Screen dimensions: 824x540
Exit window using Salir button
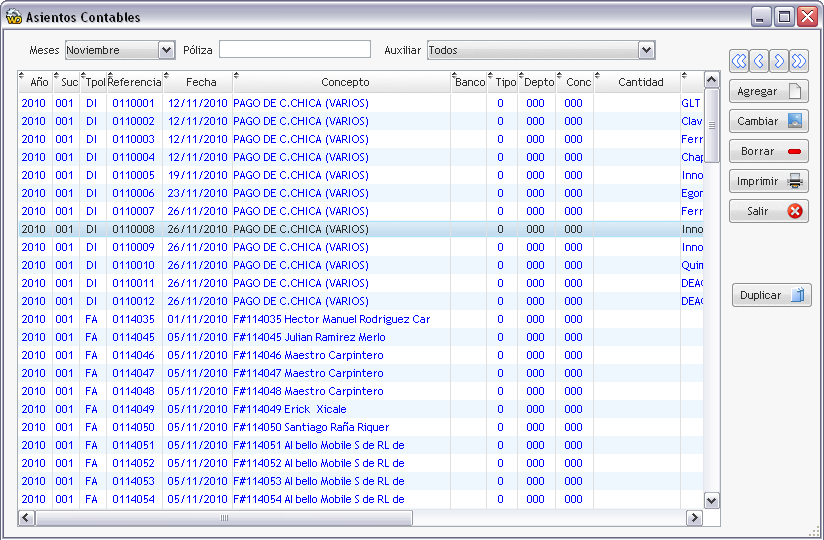(x=769, y=211)
